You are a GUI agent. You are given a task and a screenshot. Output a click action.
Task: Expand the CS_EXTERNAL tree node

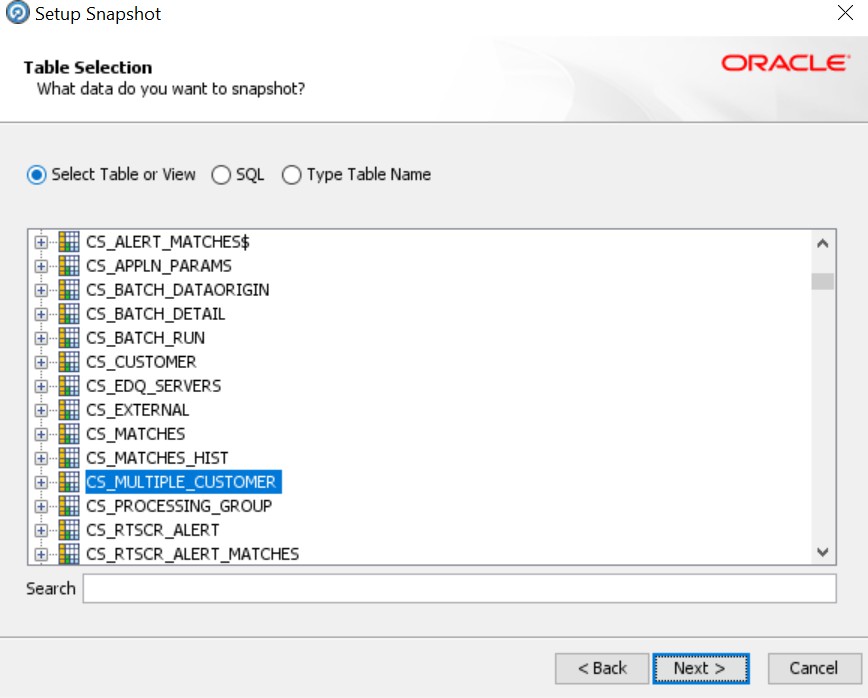click(40, 411)
